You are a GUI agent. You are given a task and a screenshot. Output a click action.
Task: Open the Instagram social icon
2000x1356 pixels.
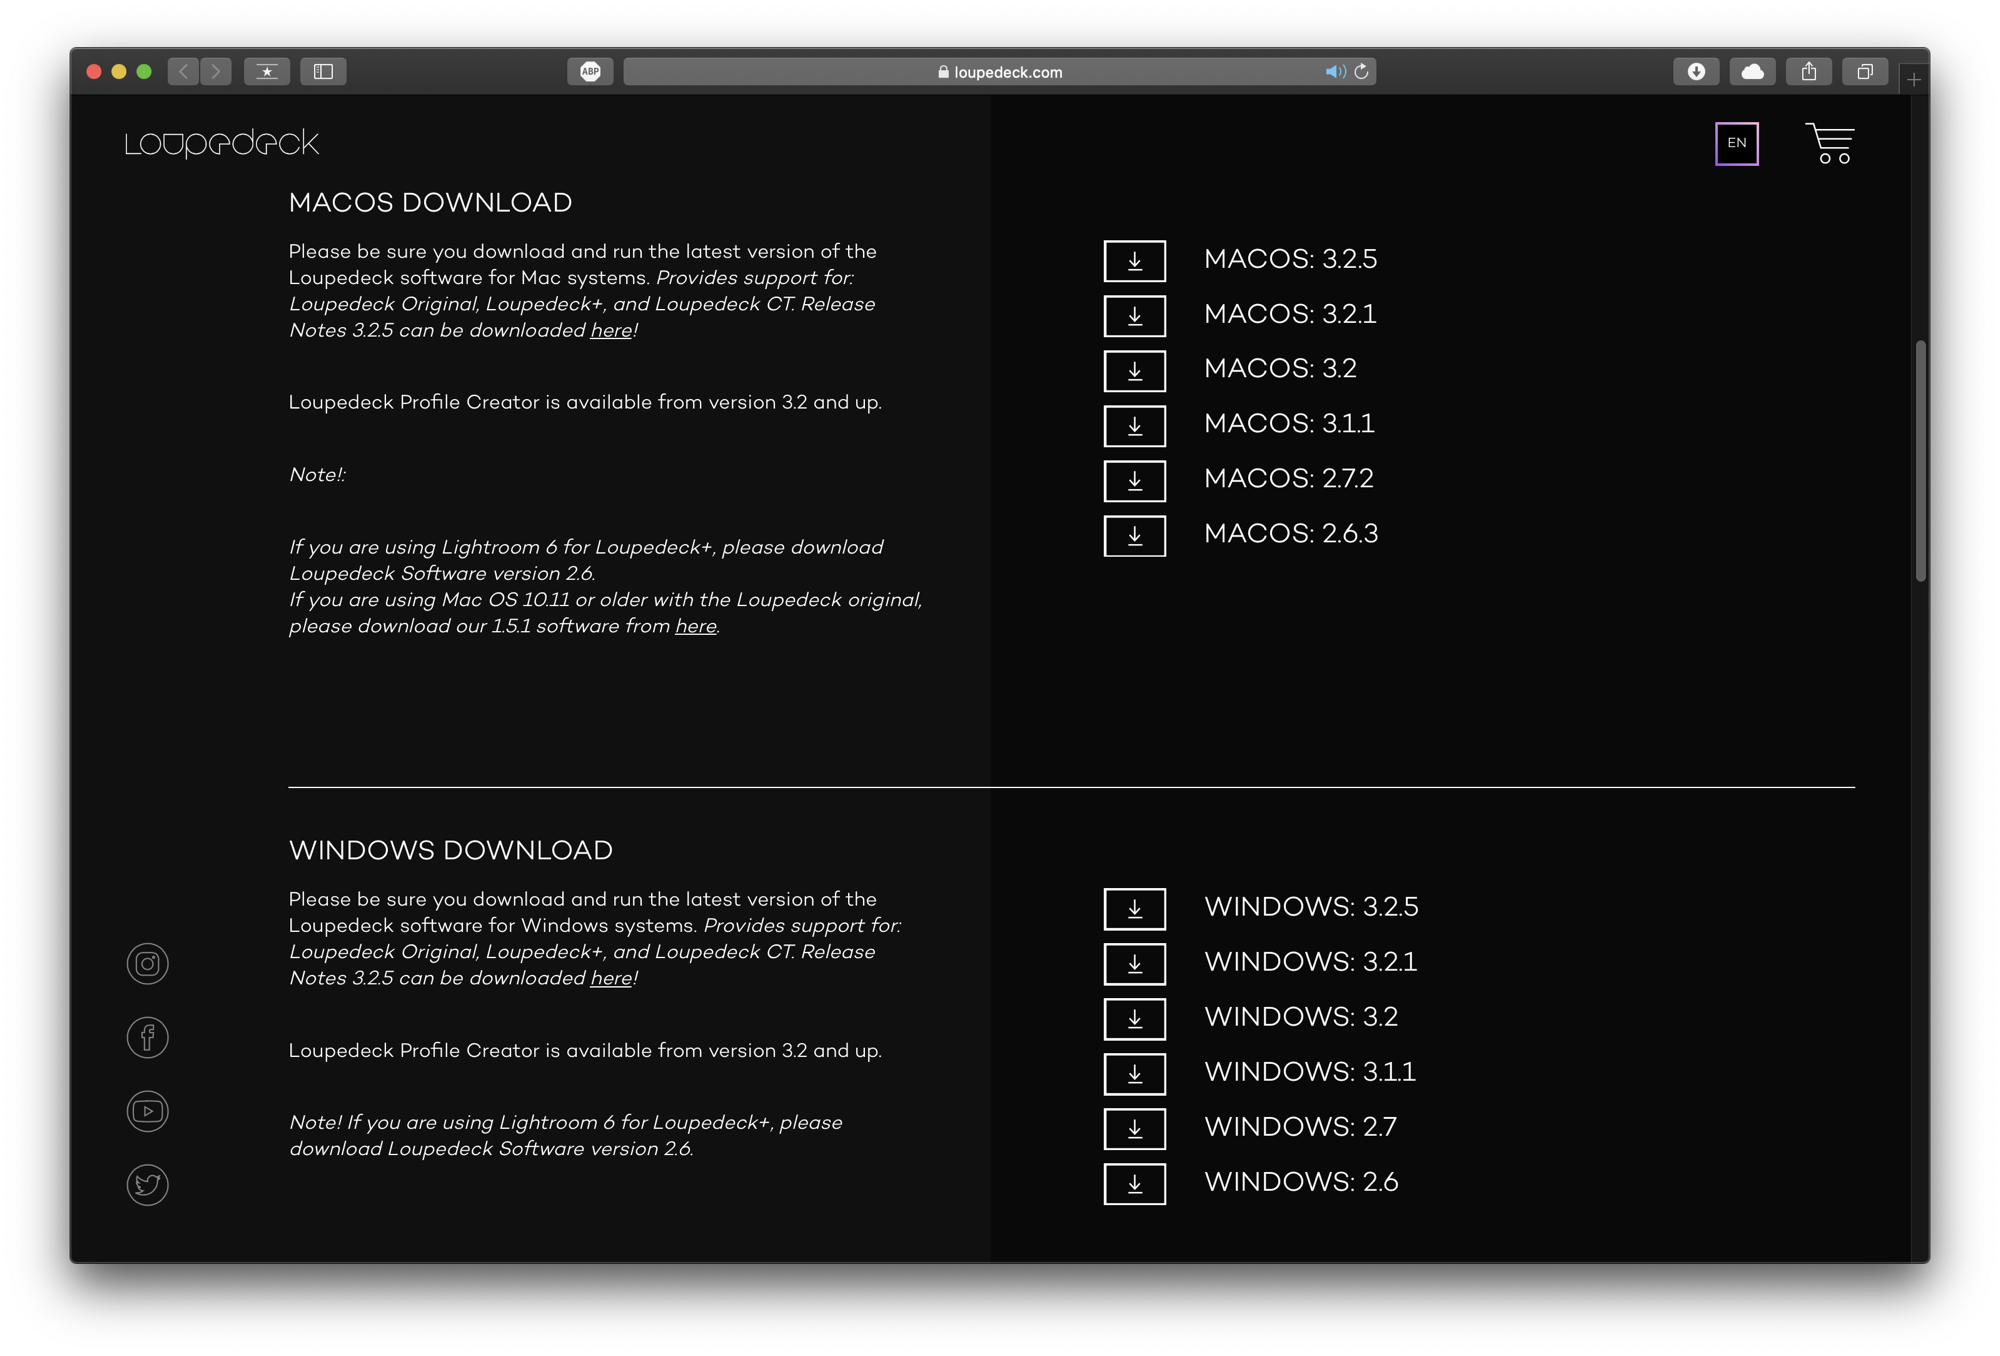[147, 964]
